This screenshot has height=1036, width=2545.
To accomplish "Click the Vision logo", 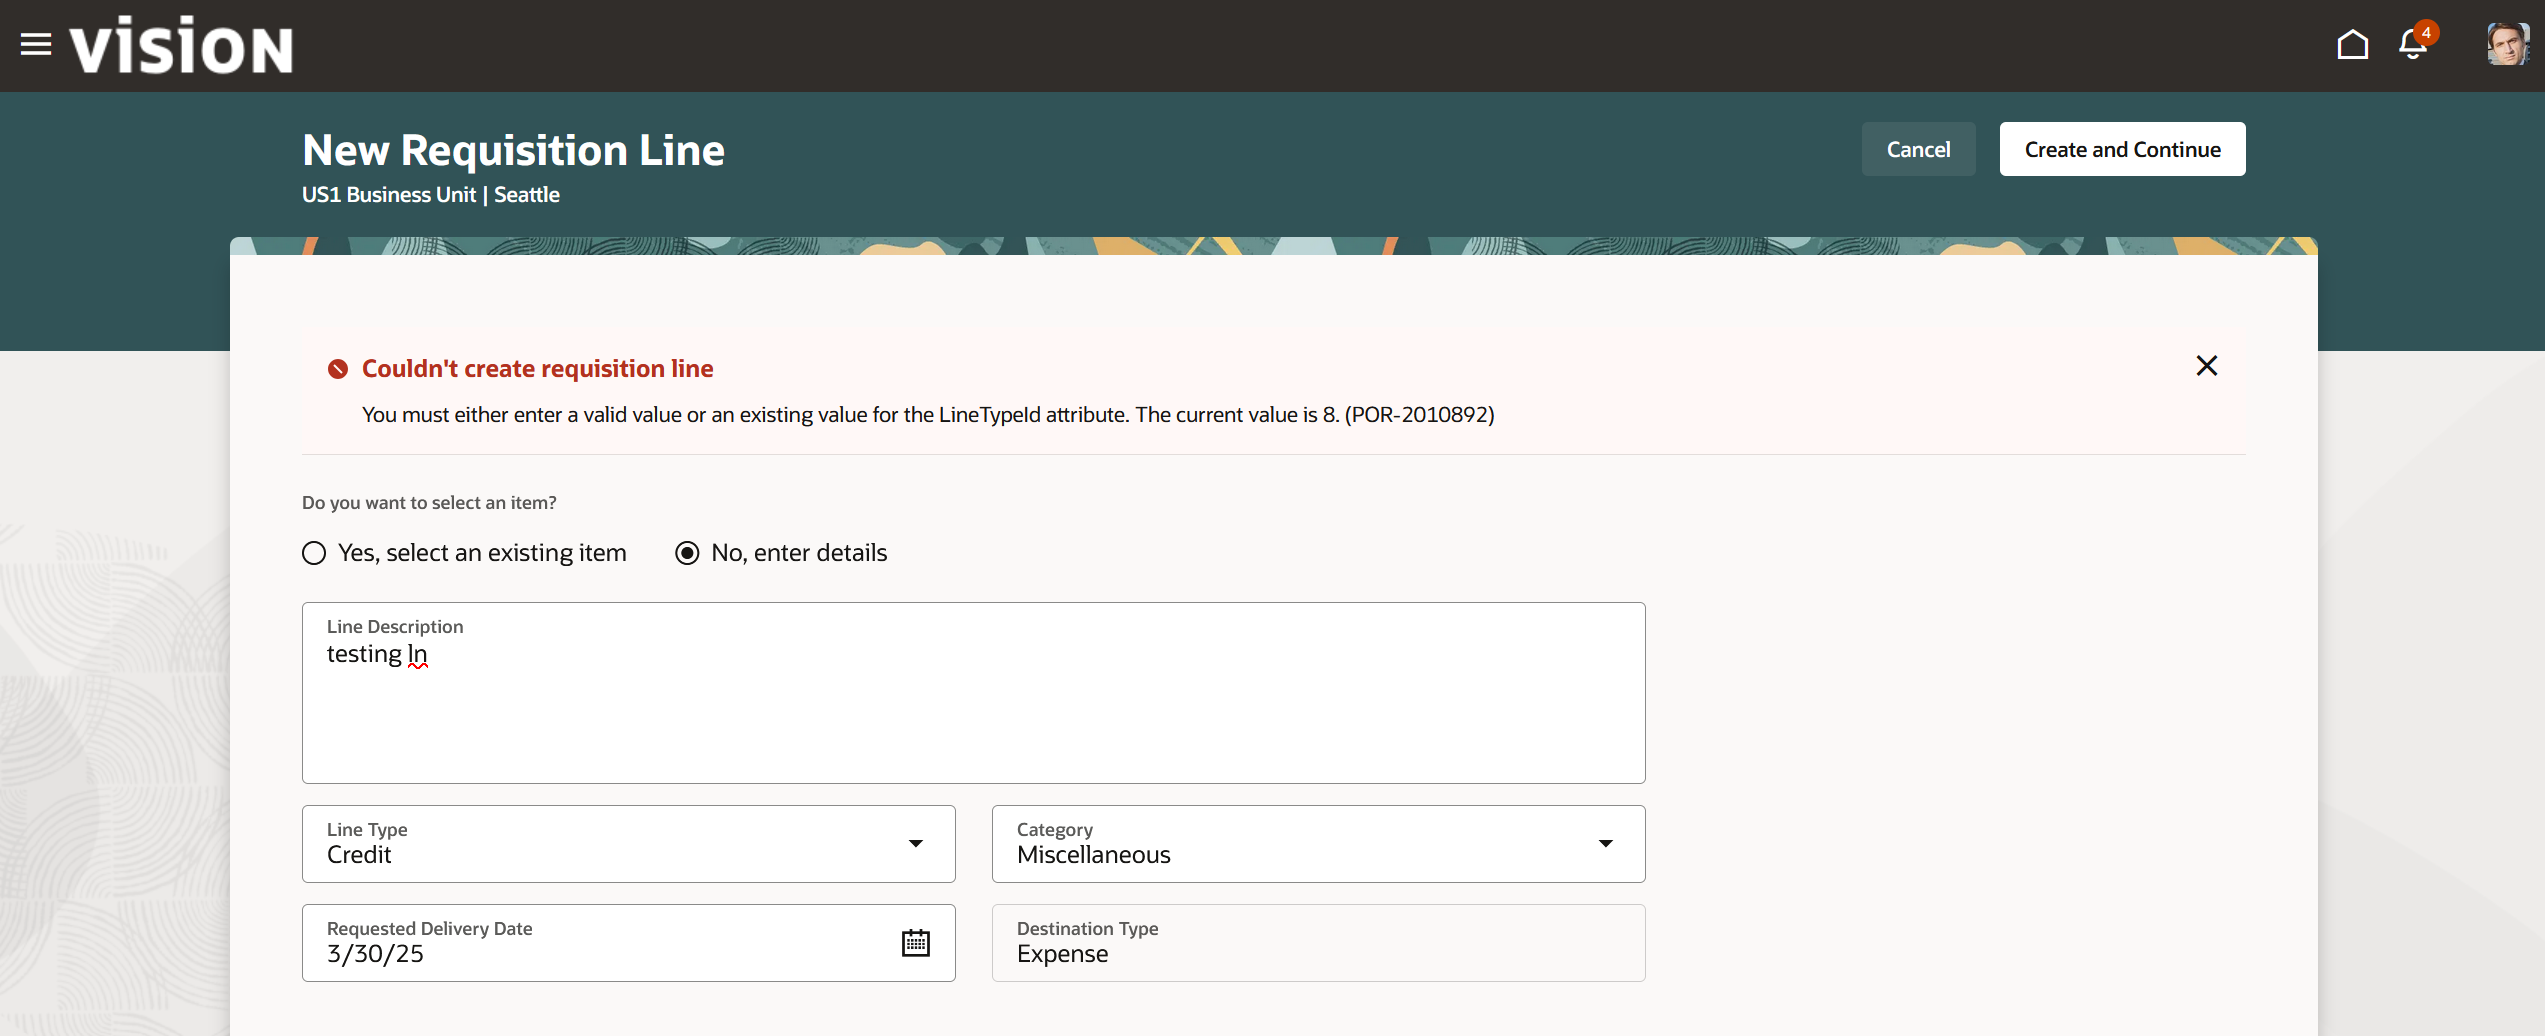I will 180,45.
